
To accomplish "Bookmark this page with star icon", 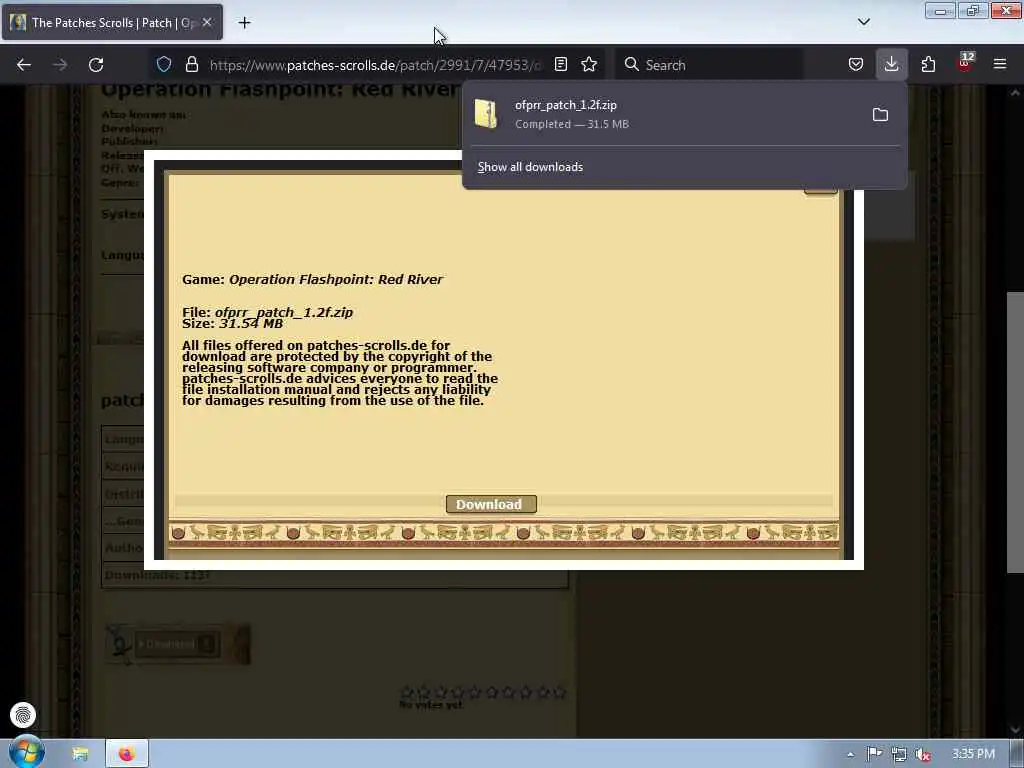I will (589, 64).
